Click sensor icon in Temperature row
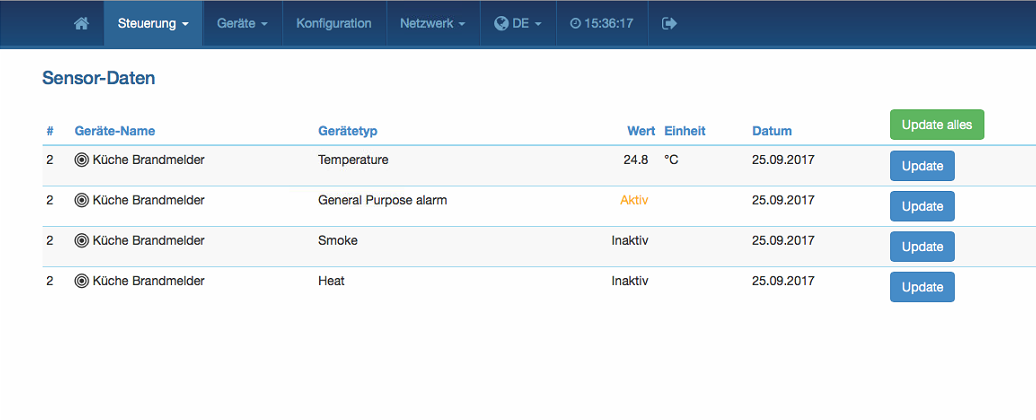The image size is (1036, 420). coord(82,159)
